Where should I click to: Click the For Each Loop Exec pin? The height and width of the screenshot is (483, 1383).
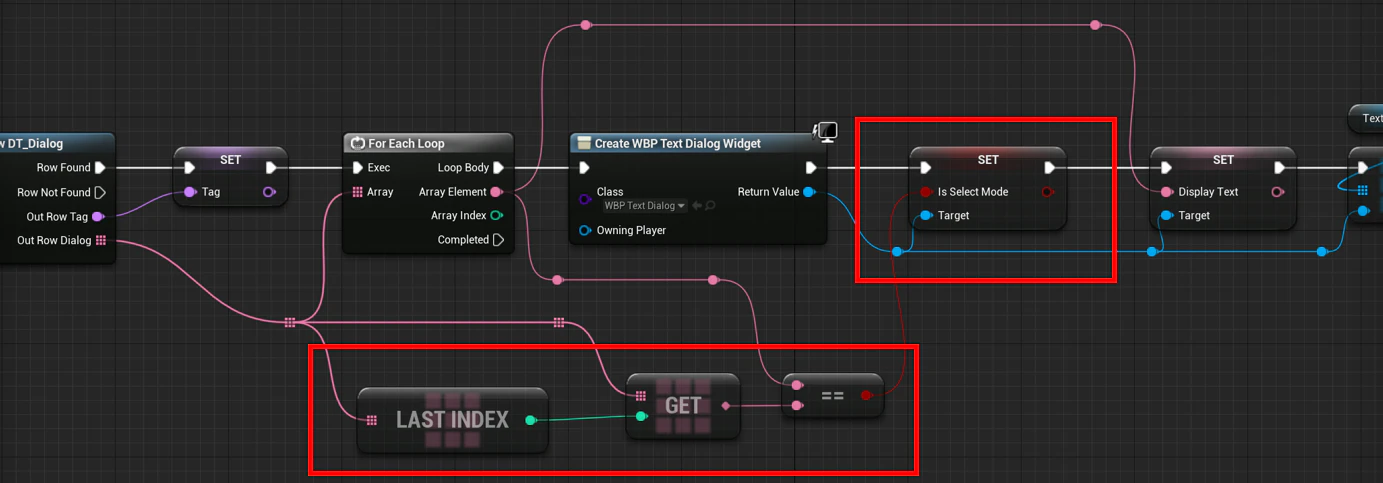click(358, 168)
